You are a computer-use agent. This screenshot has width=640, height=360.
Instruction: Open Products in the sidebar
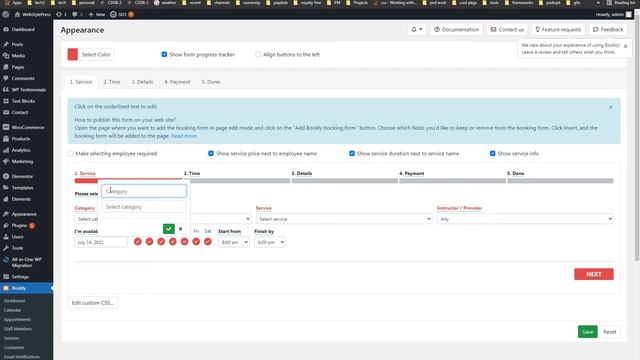21,139
